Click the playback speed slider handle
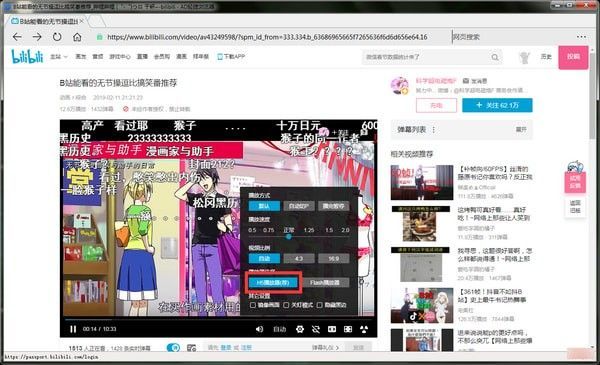Viewport: 600px width, 365px height. pos(289,237)
